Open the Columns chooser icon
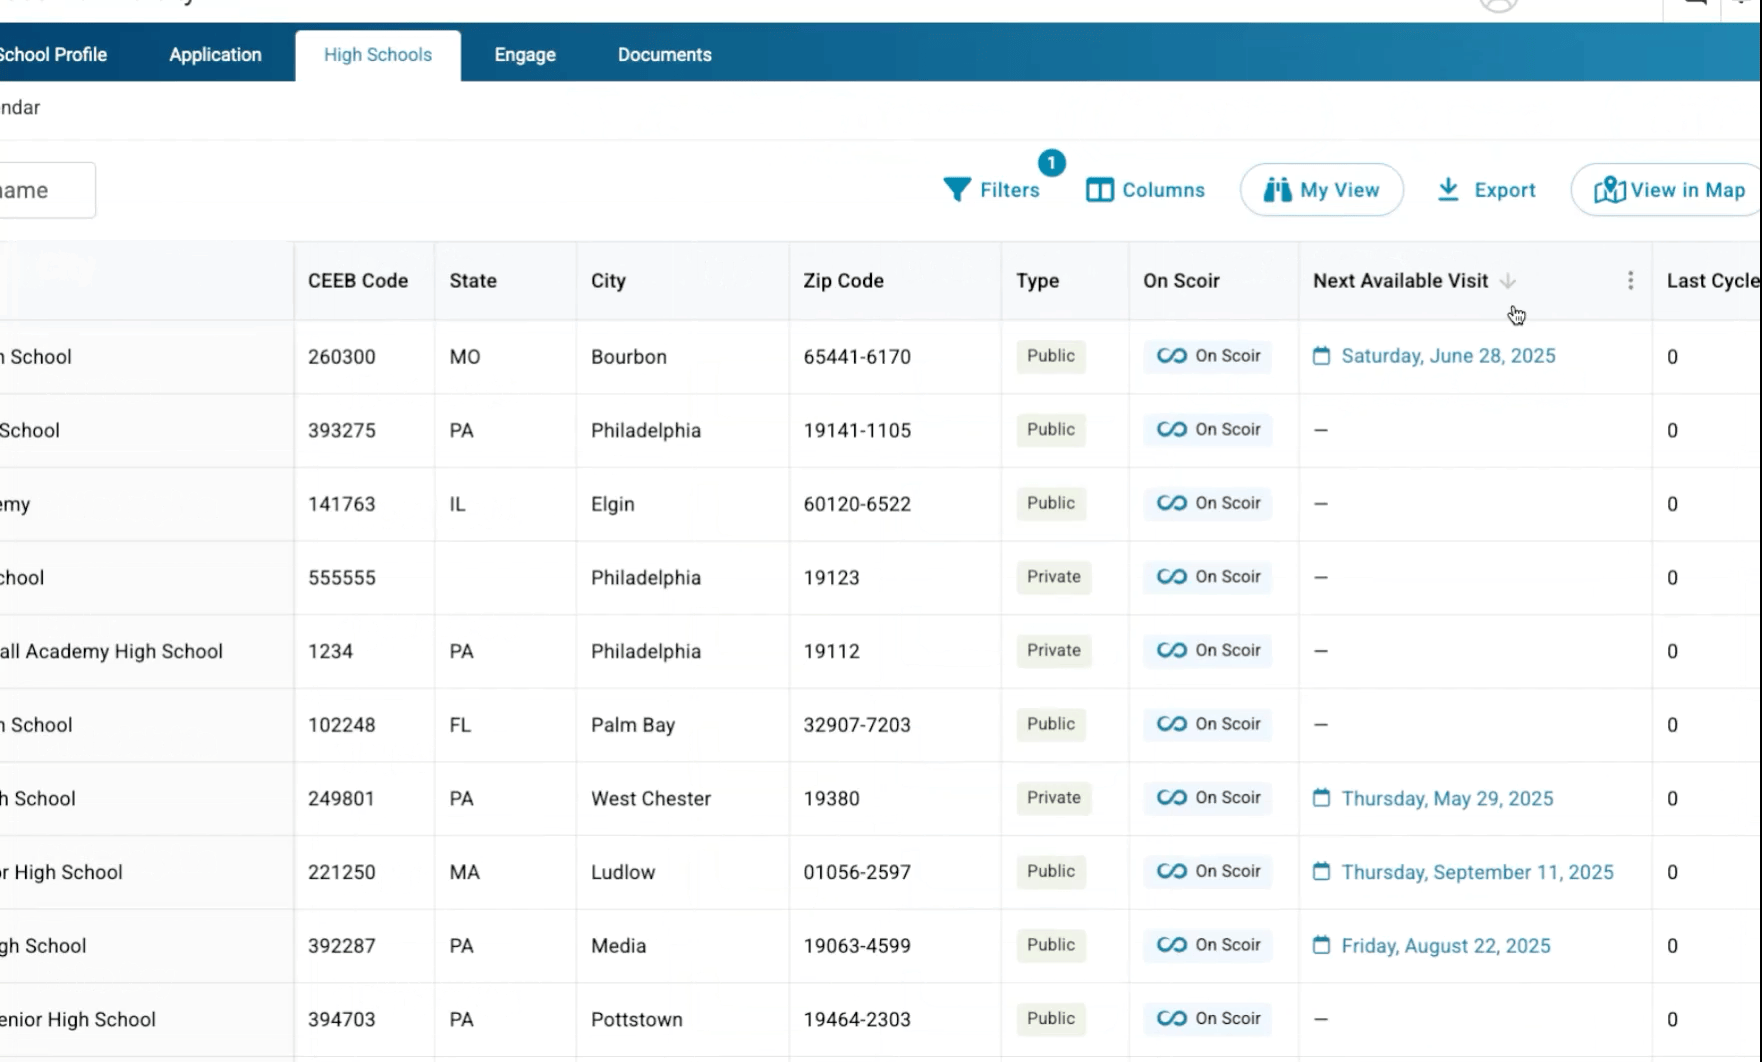 pyautogui.click(x=1099, y=190)
